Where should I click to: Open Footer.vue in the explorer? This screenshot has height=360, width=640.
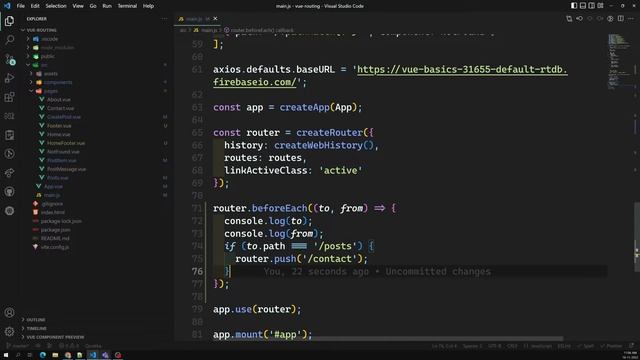59,126
